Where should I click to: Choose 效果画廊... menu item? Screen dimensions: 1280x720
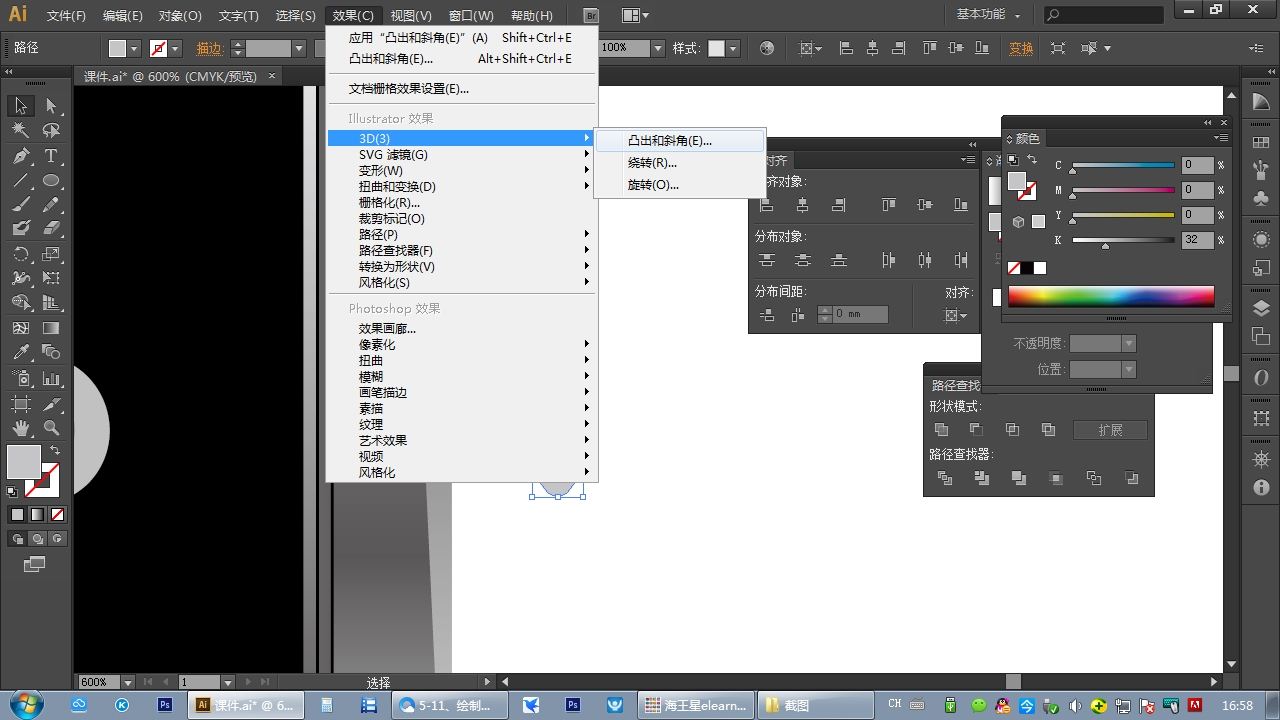pos(463,329)
